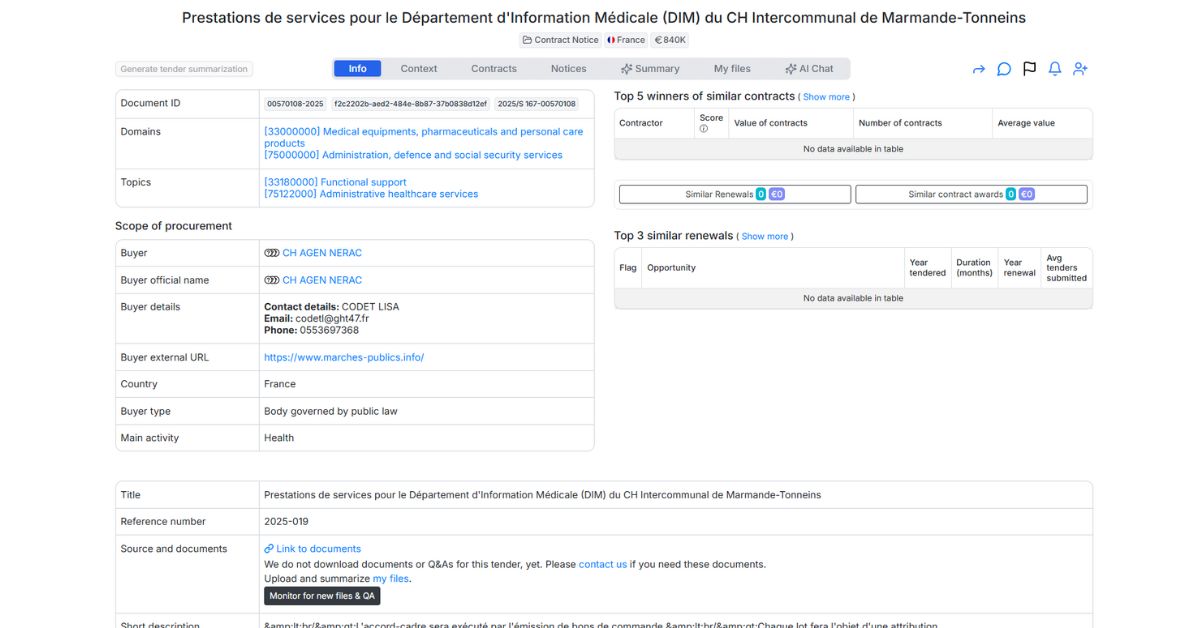
Task: Expand Show more for similar renewals
Action: (x=765, y=237)
